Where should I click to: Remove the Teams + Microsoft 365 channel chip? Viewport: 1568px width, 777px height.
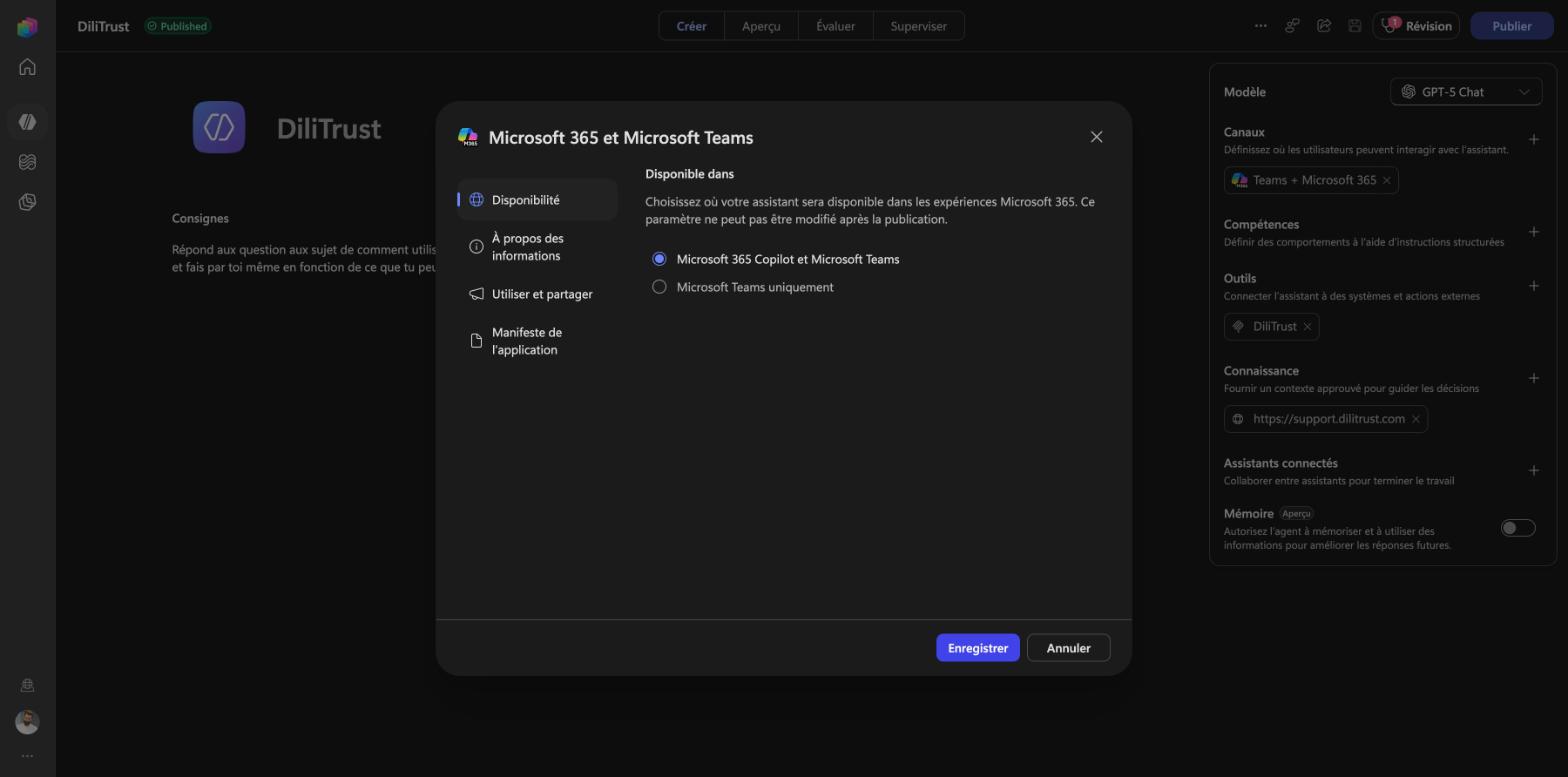(x=1386, y=181)
